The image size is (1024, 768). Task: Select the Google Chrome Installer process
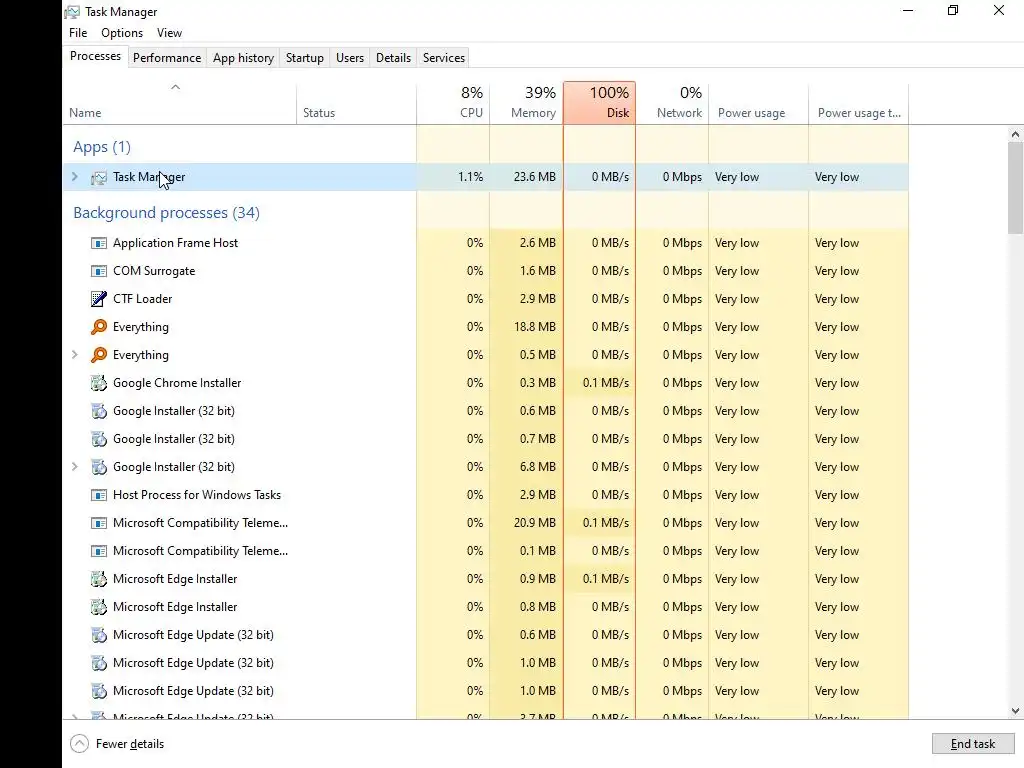(485, 383)
